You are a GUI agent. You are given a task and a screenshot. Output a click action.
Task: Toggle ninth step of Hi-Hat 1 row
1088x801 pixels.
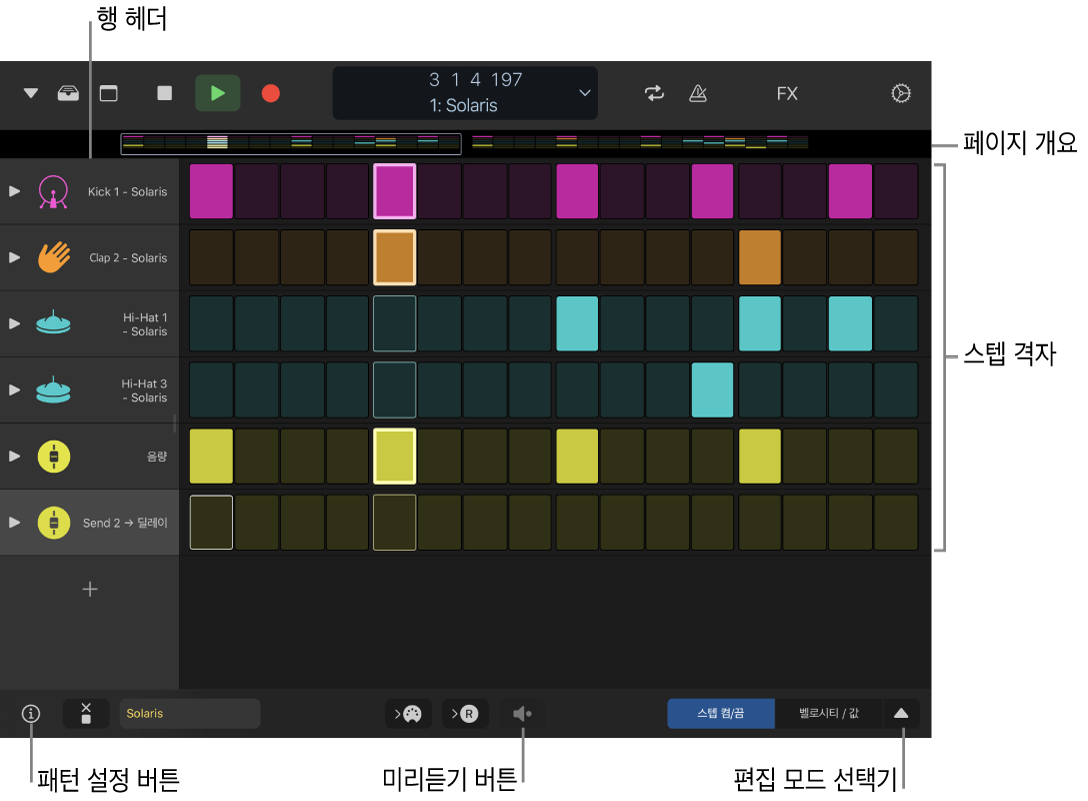[577, 323]
